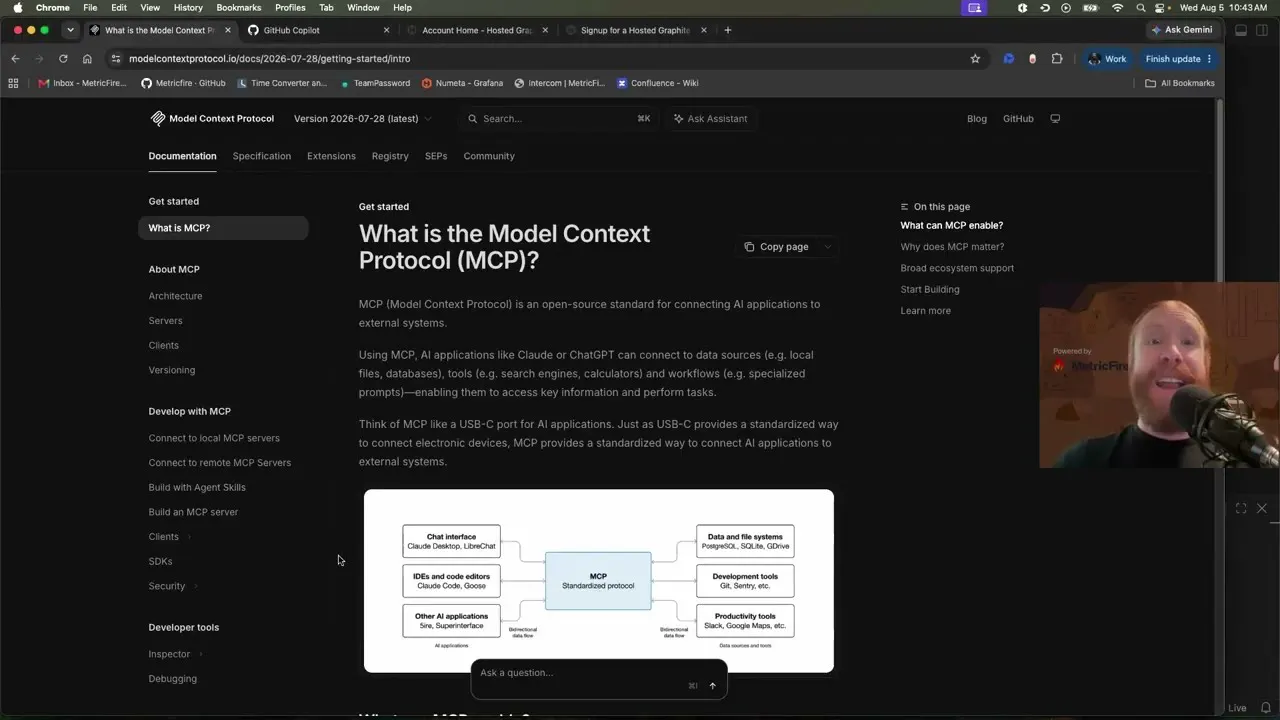Open the Chrome extensions puzzle icon
This screenshot has height=720, width=1280.
pos(1057,59)
